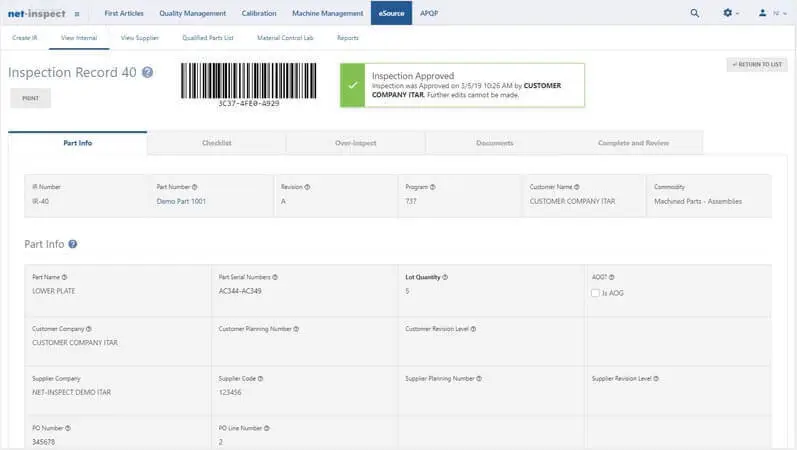The image size is (797, 450).
Task: Click Return to List button
Action: [757, 64]
